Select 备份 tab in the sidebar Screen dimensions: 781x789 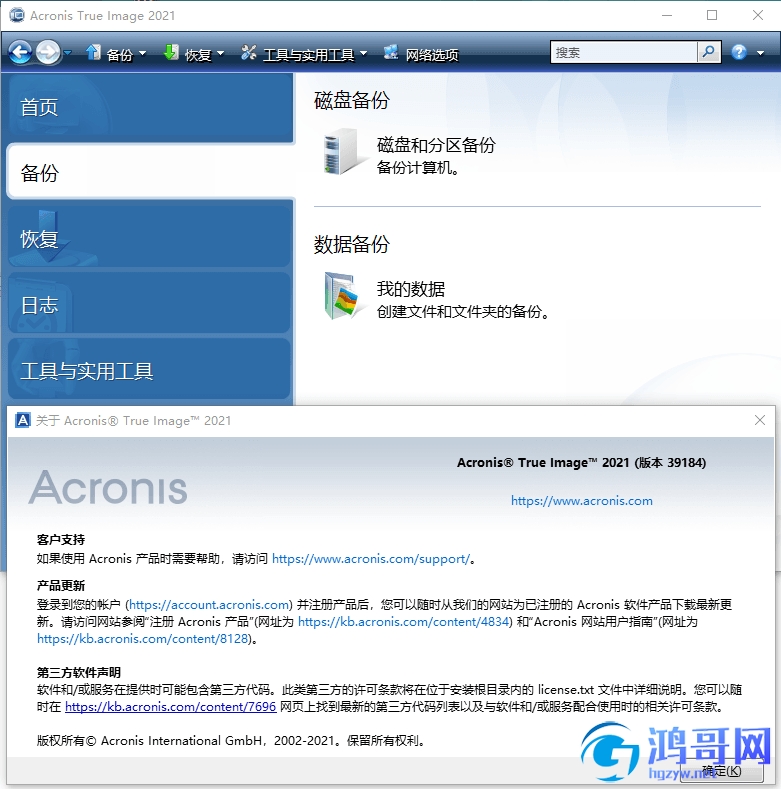click(150, 173)
